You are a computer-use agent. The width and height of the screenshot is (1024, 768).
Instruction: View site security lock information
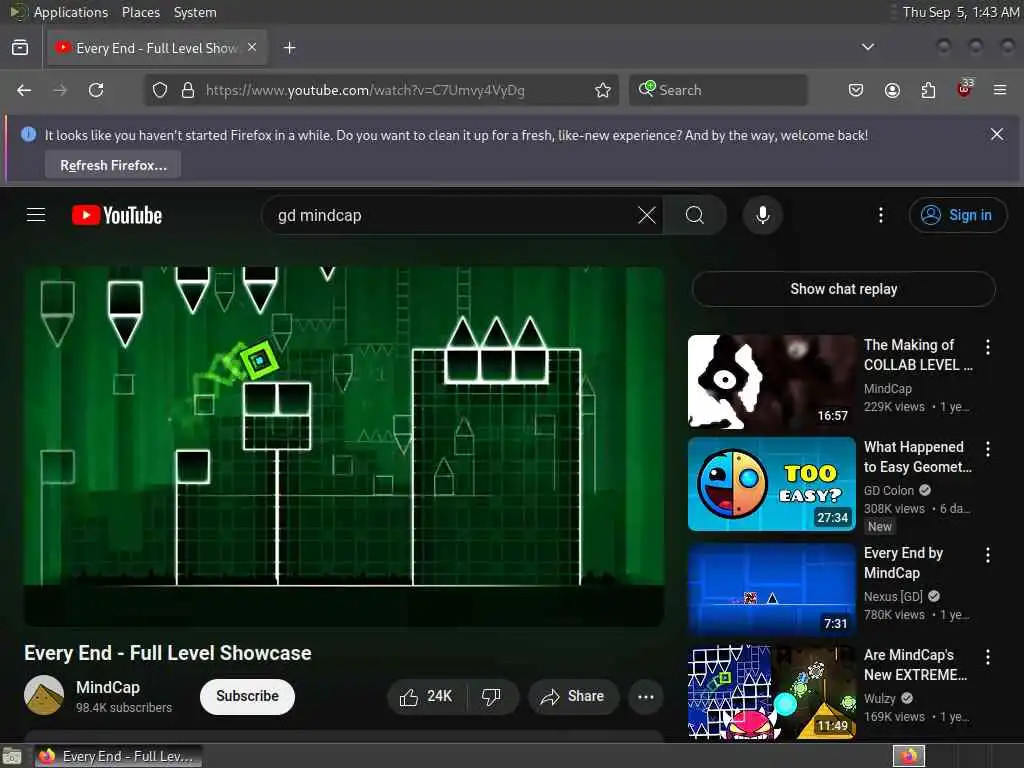click(x=188, y=90)
